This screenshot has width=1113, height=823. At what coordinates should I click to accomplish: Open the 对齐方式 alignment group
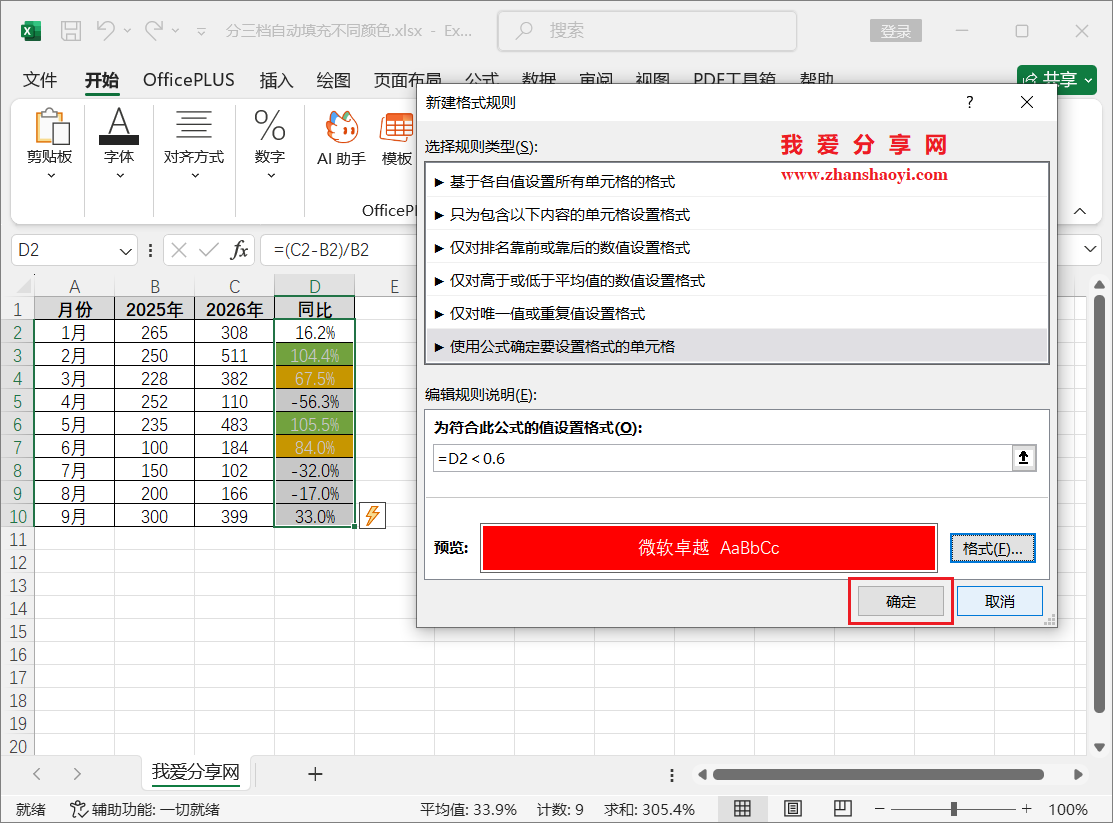click(194, 145)
